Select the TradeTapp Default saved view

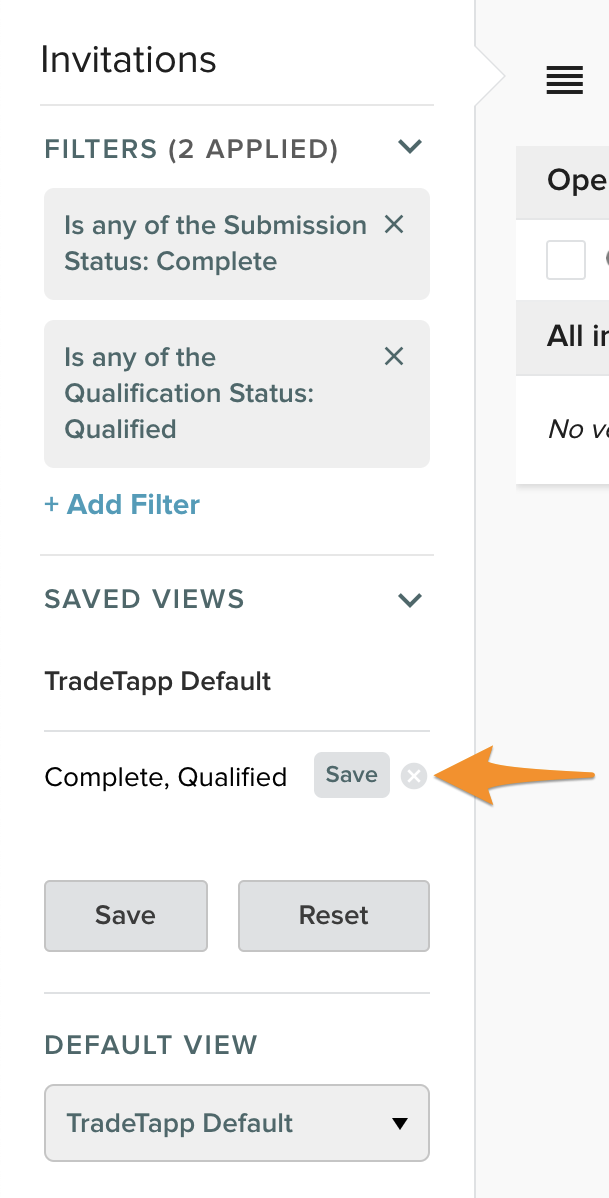click(x=158, y=682)
